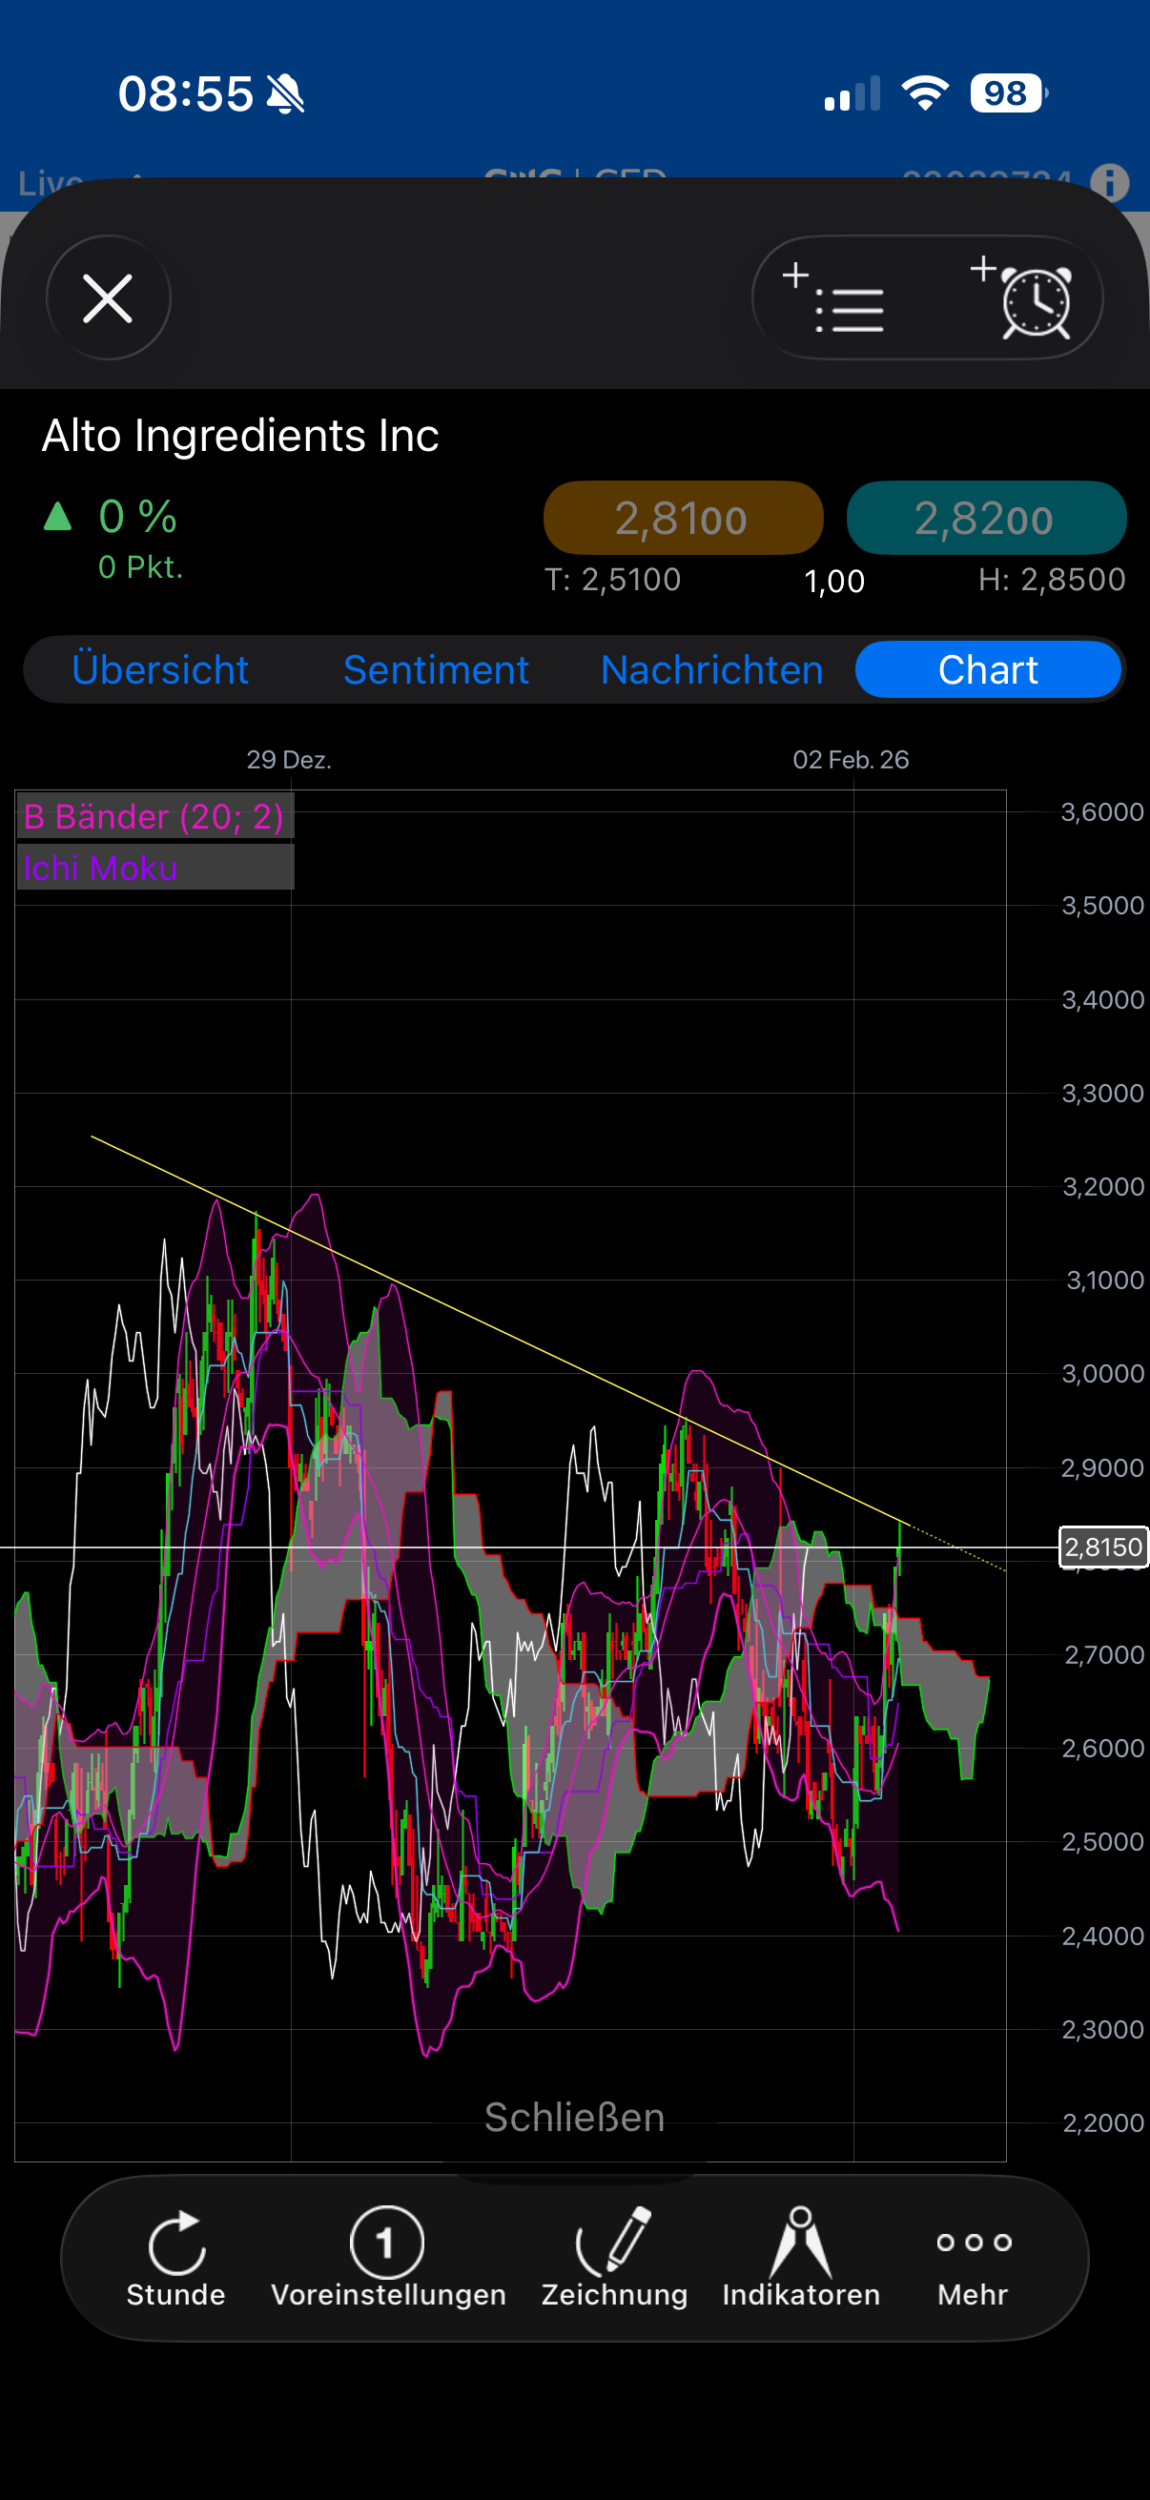This screenshot has height=2500, width=1150.
Task: Tap the add price alert clock icon
Action: 1024,298
